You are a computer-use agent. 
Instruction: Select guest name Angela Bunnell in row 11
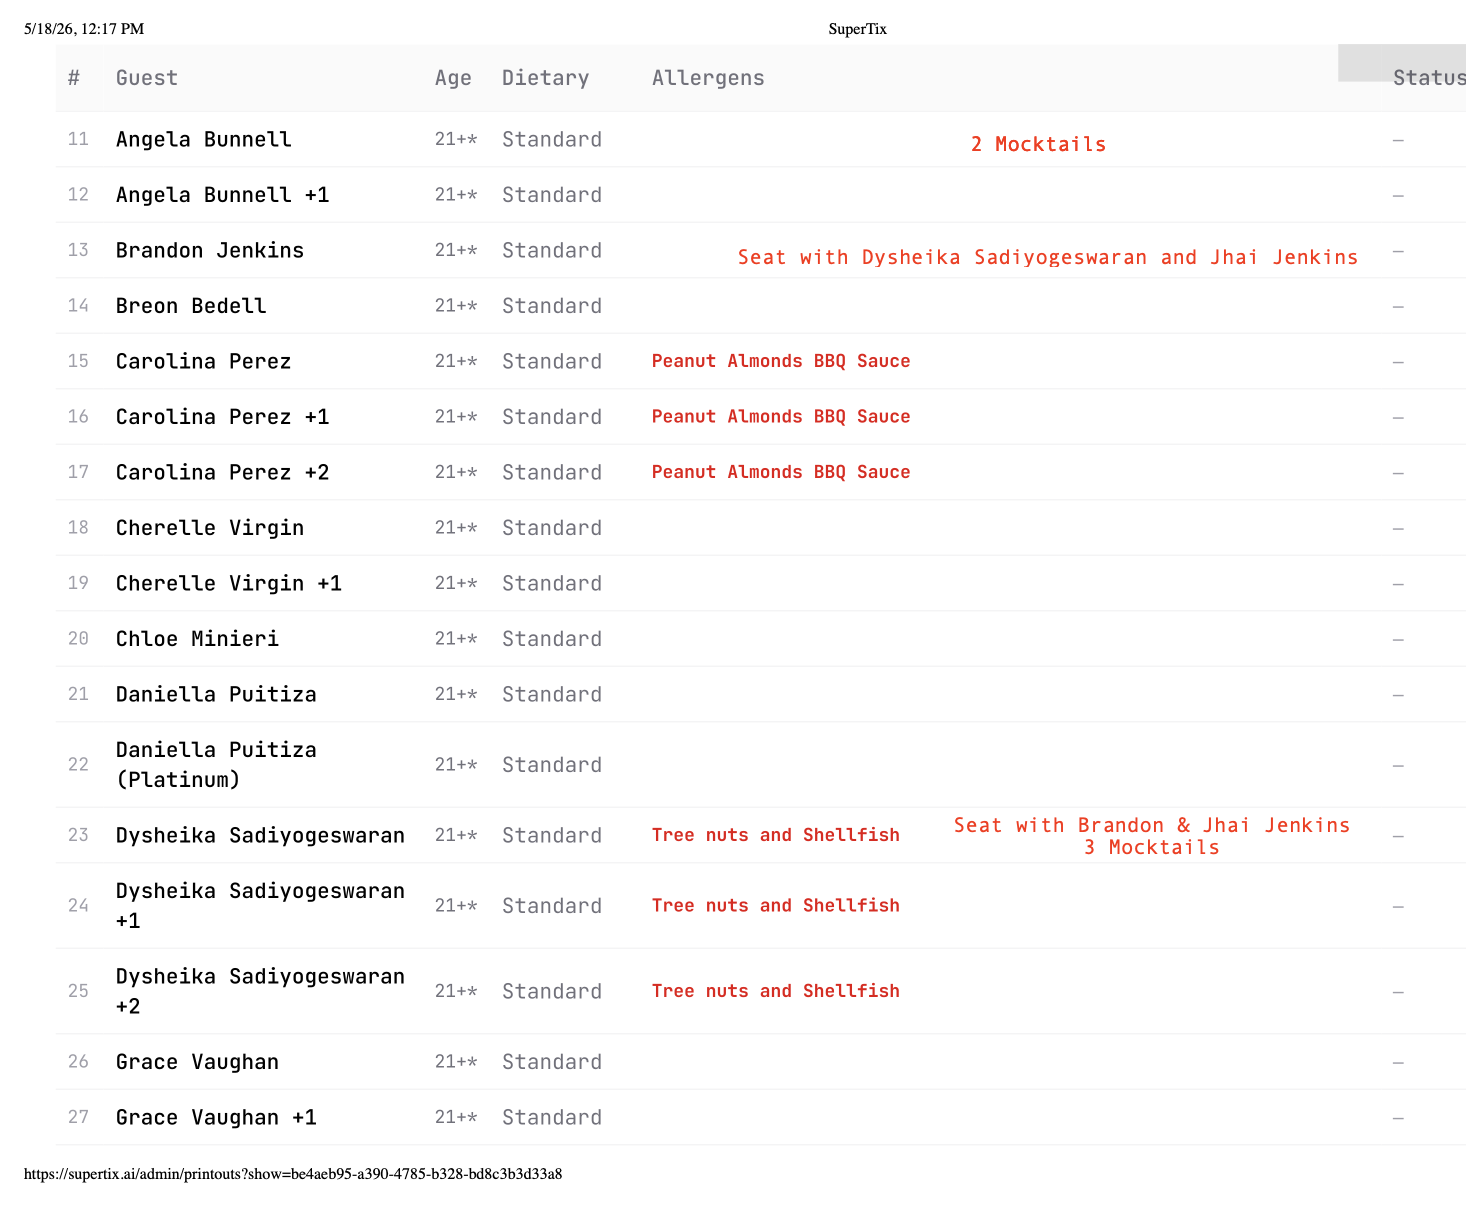point(204,139)
